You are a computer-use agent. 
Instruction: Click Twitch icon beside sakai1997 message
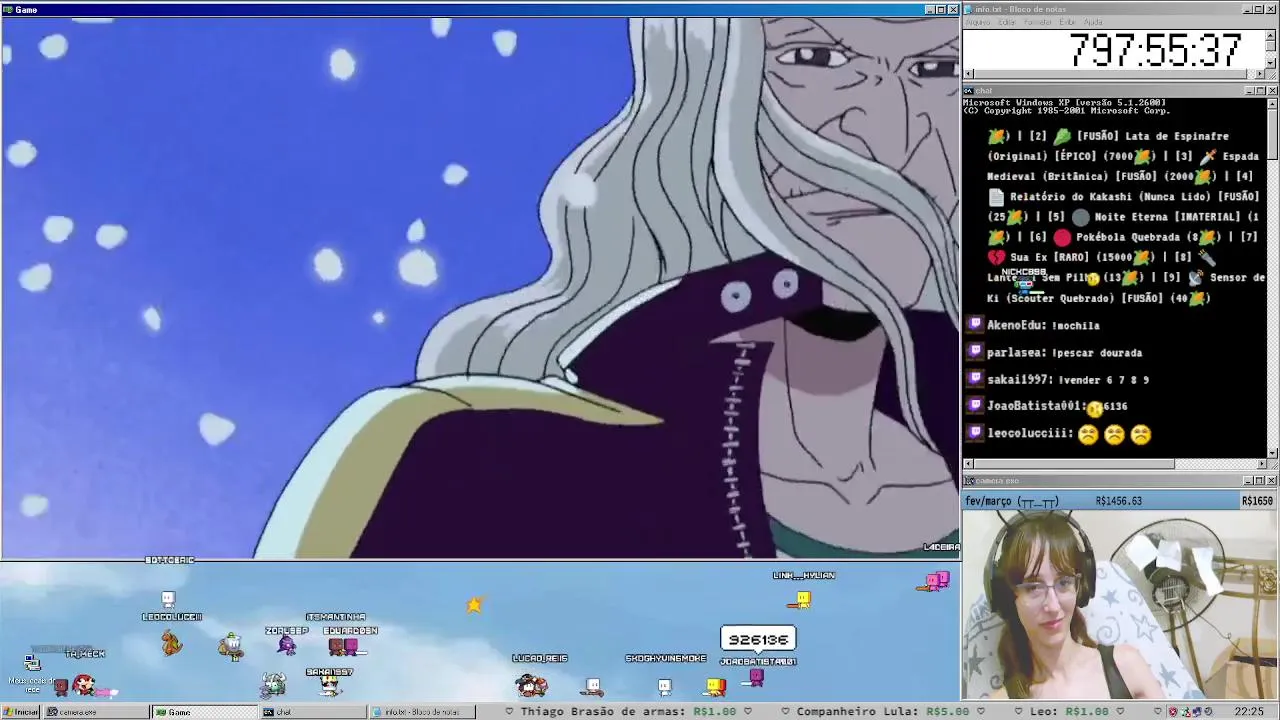(976, 379)
